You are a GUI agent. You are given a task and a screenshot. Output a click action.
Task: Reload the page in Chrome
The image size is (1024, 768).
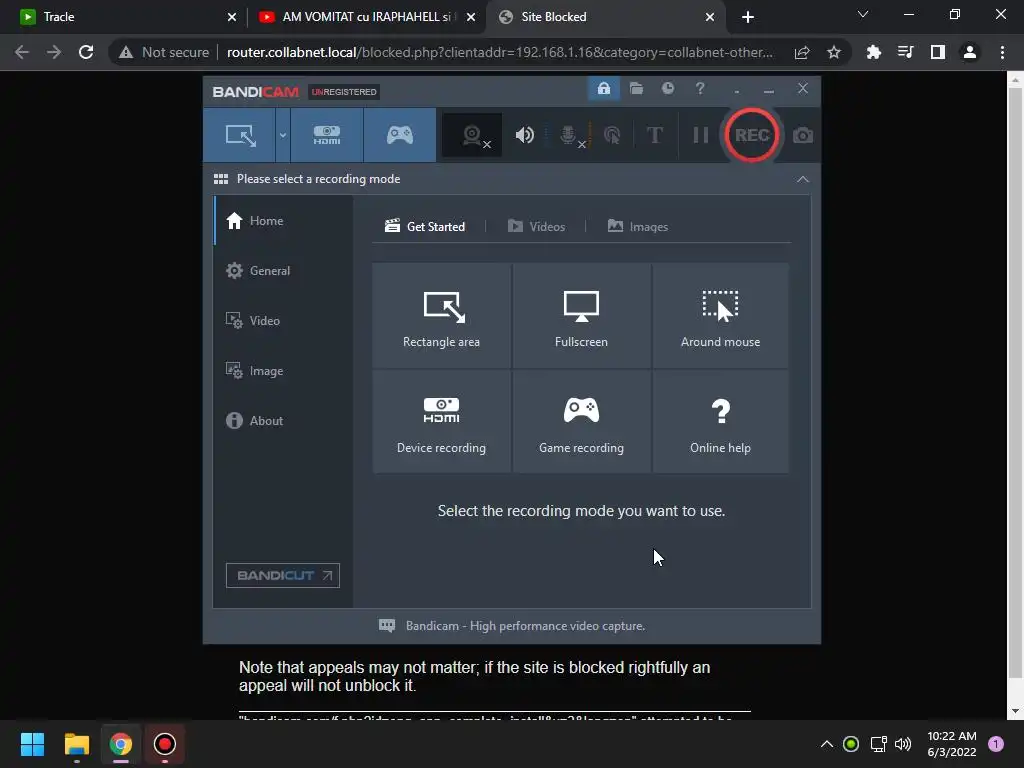pyautogui.click(x=86, y=52)
